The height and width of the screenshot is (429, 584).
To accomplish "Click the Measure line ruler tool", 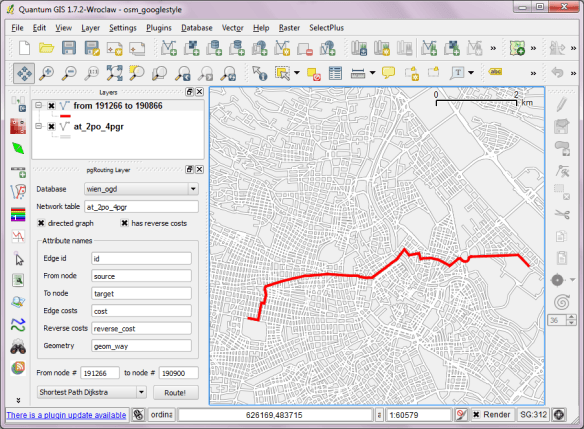I will pyautogui.click(x=358, y=73).
